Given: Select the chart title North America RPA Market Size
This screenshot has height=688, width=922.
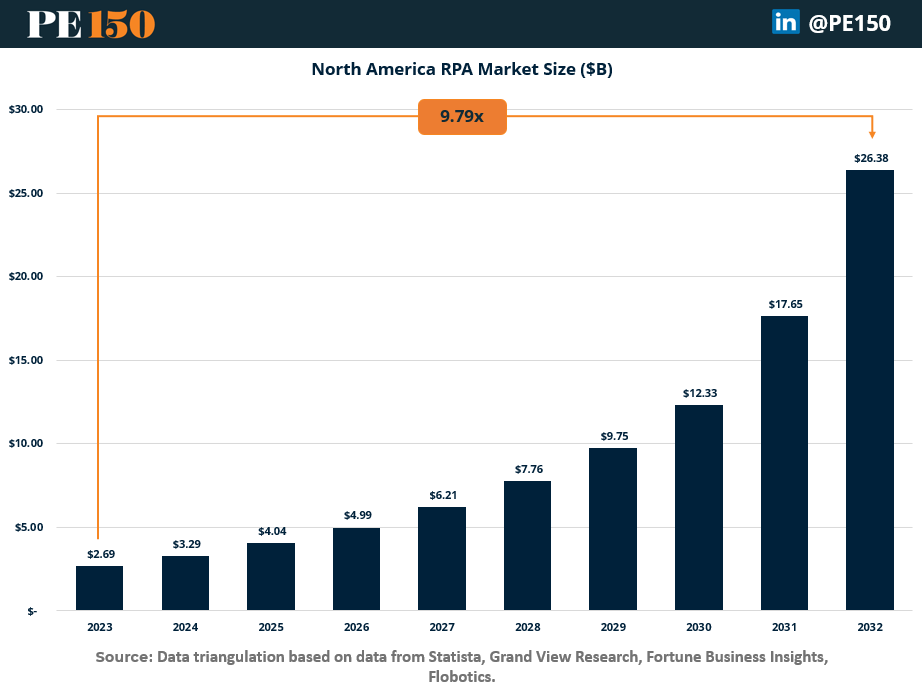Looking at the screenshot, I should [x=462, y=69].
